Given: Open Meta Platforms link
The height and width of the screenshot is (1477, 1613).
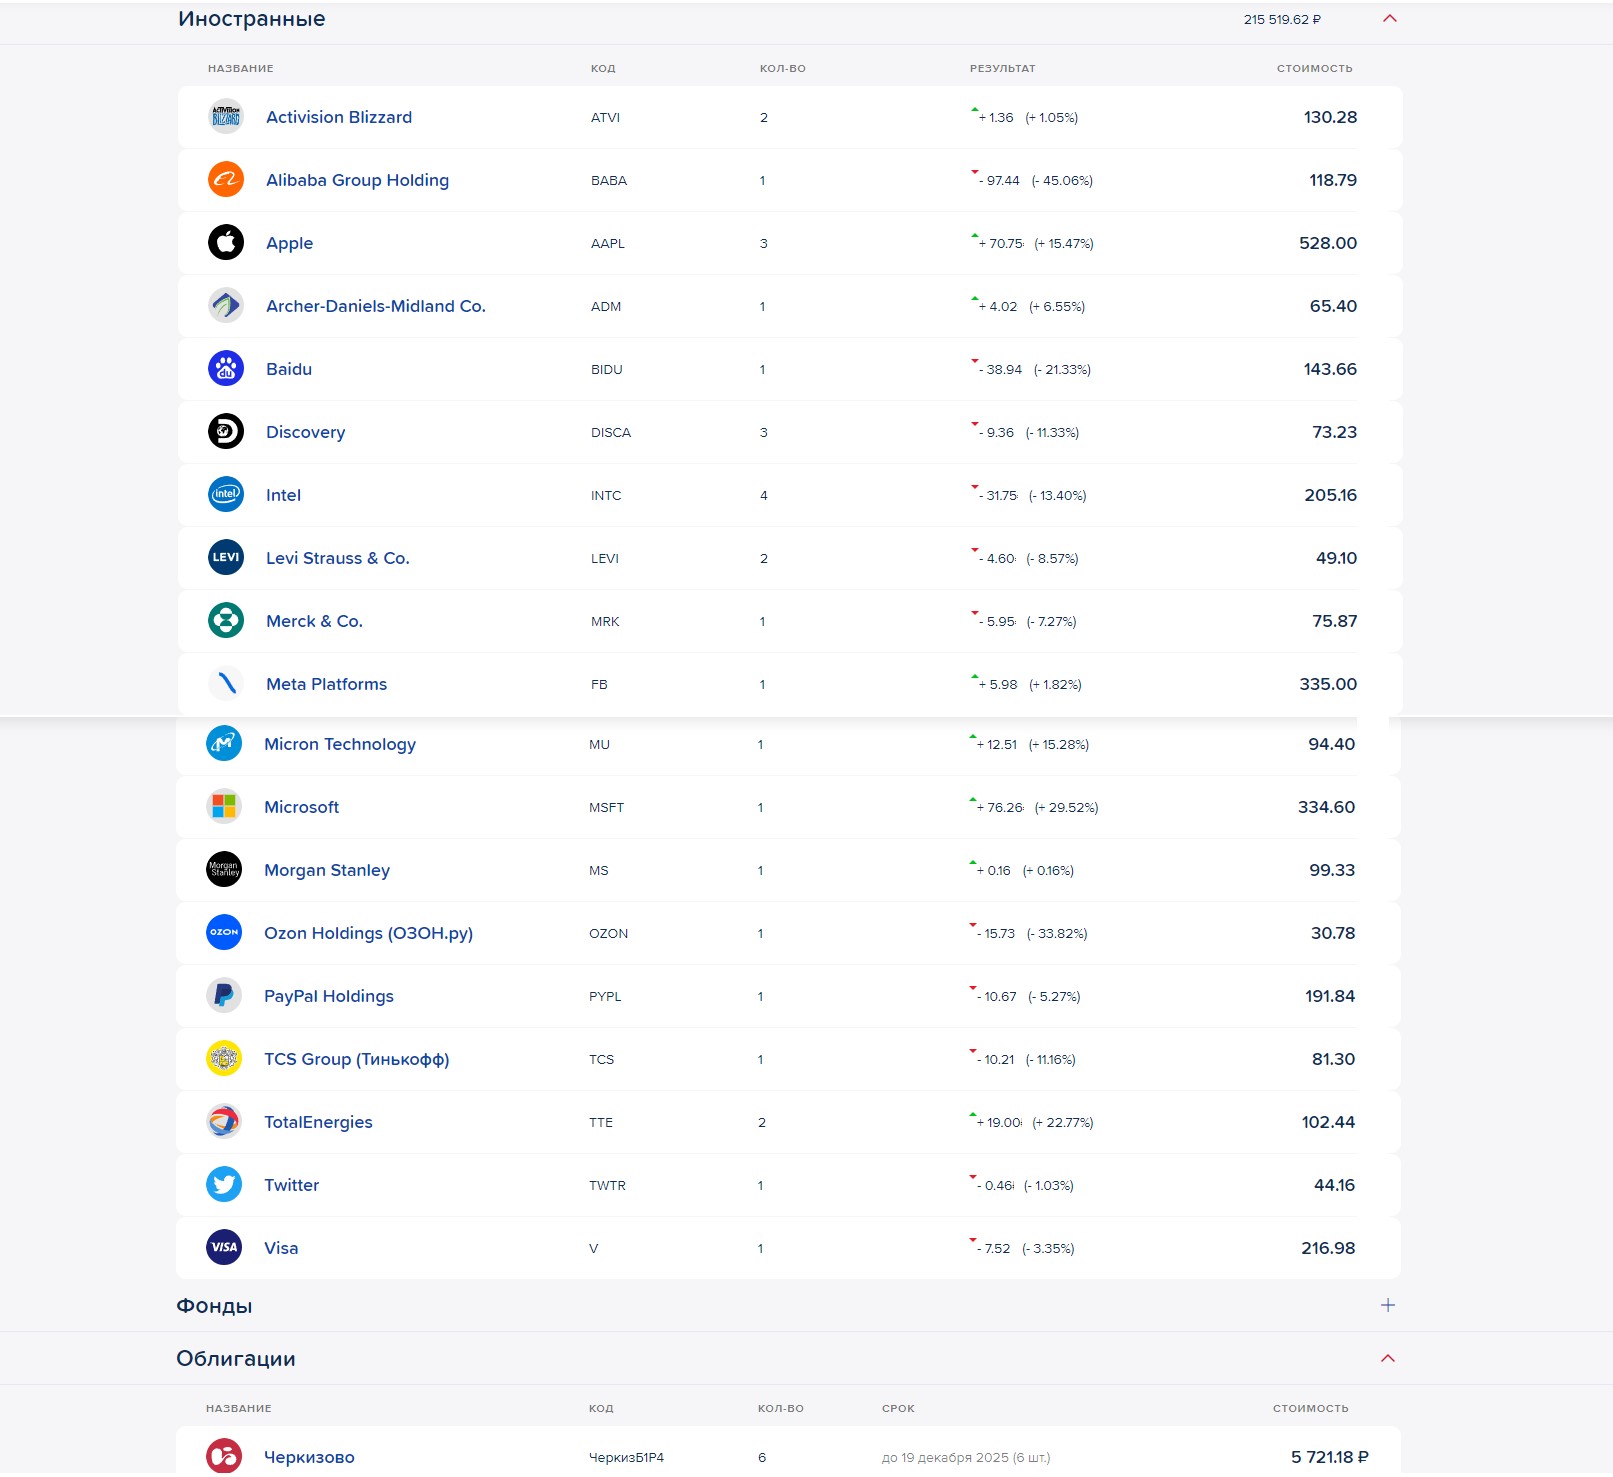Looking at the screenshot, I should coord(326,684).
